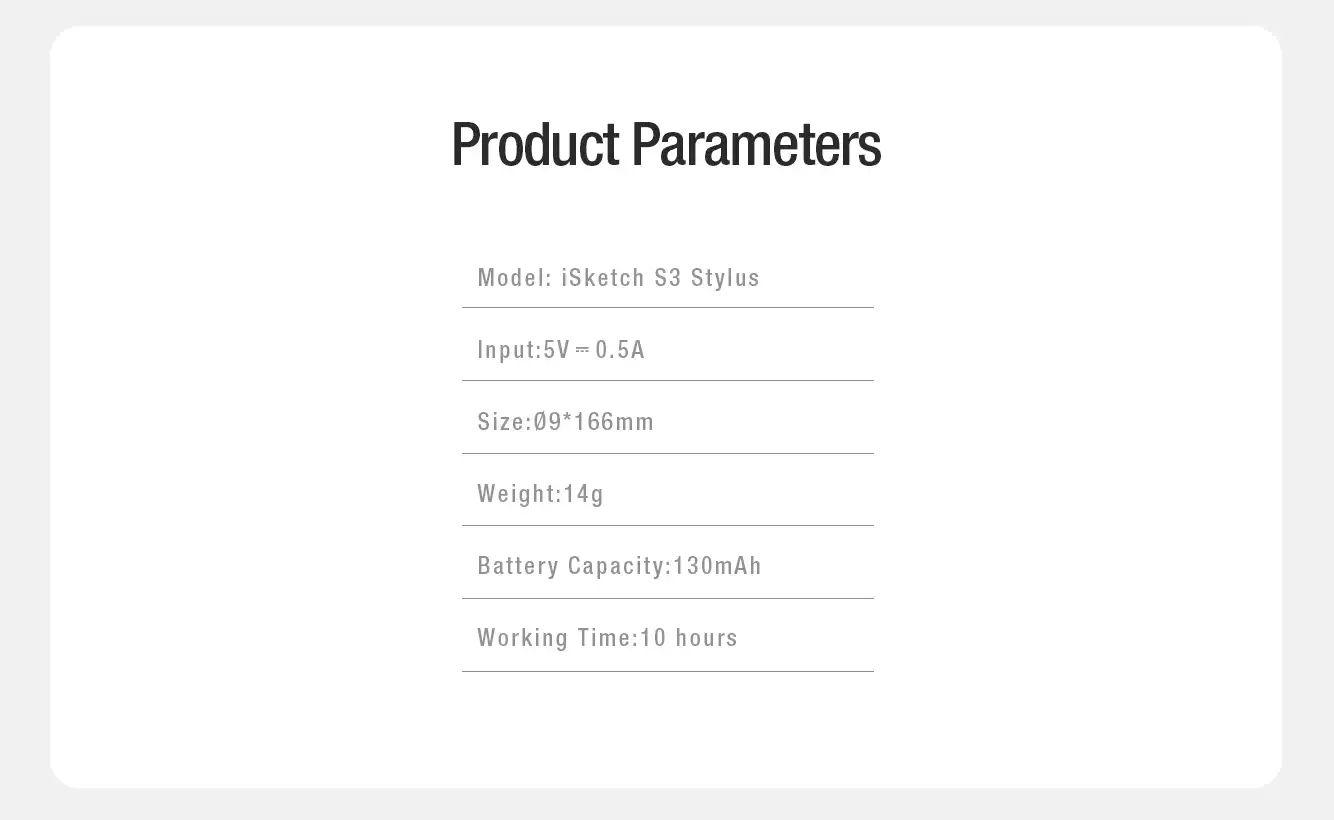Click the Ø diameter symbol in Size row
The height and width of the screenshot is (820, 1334).
click(x=541, y=422)
